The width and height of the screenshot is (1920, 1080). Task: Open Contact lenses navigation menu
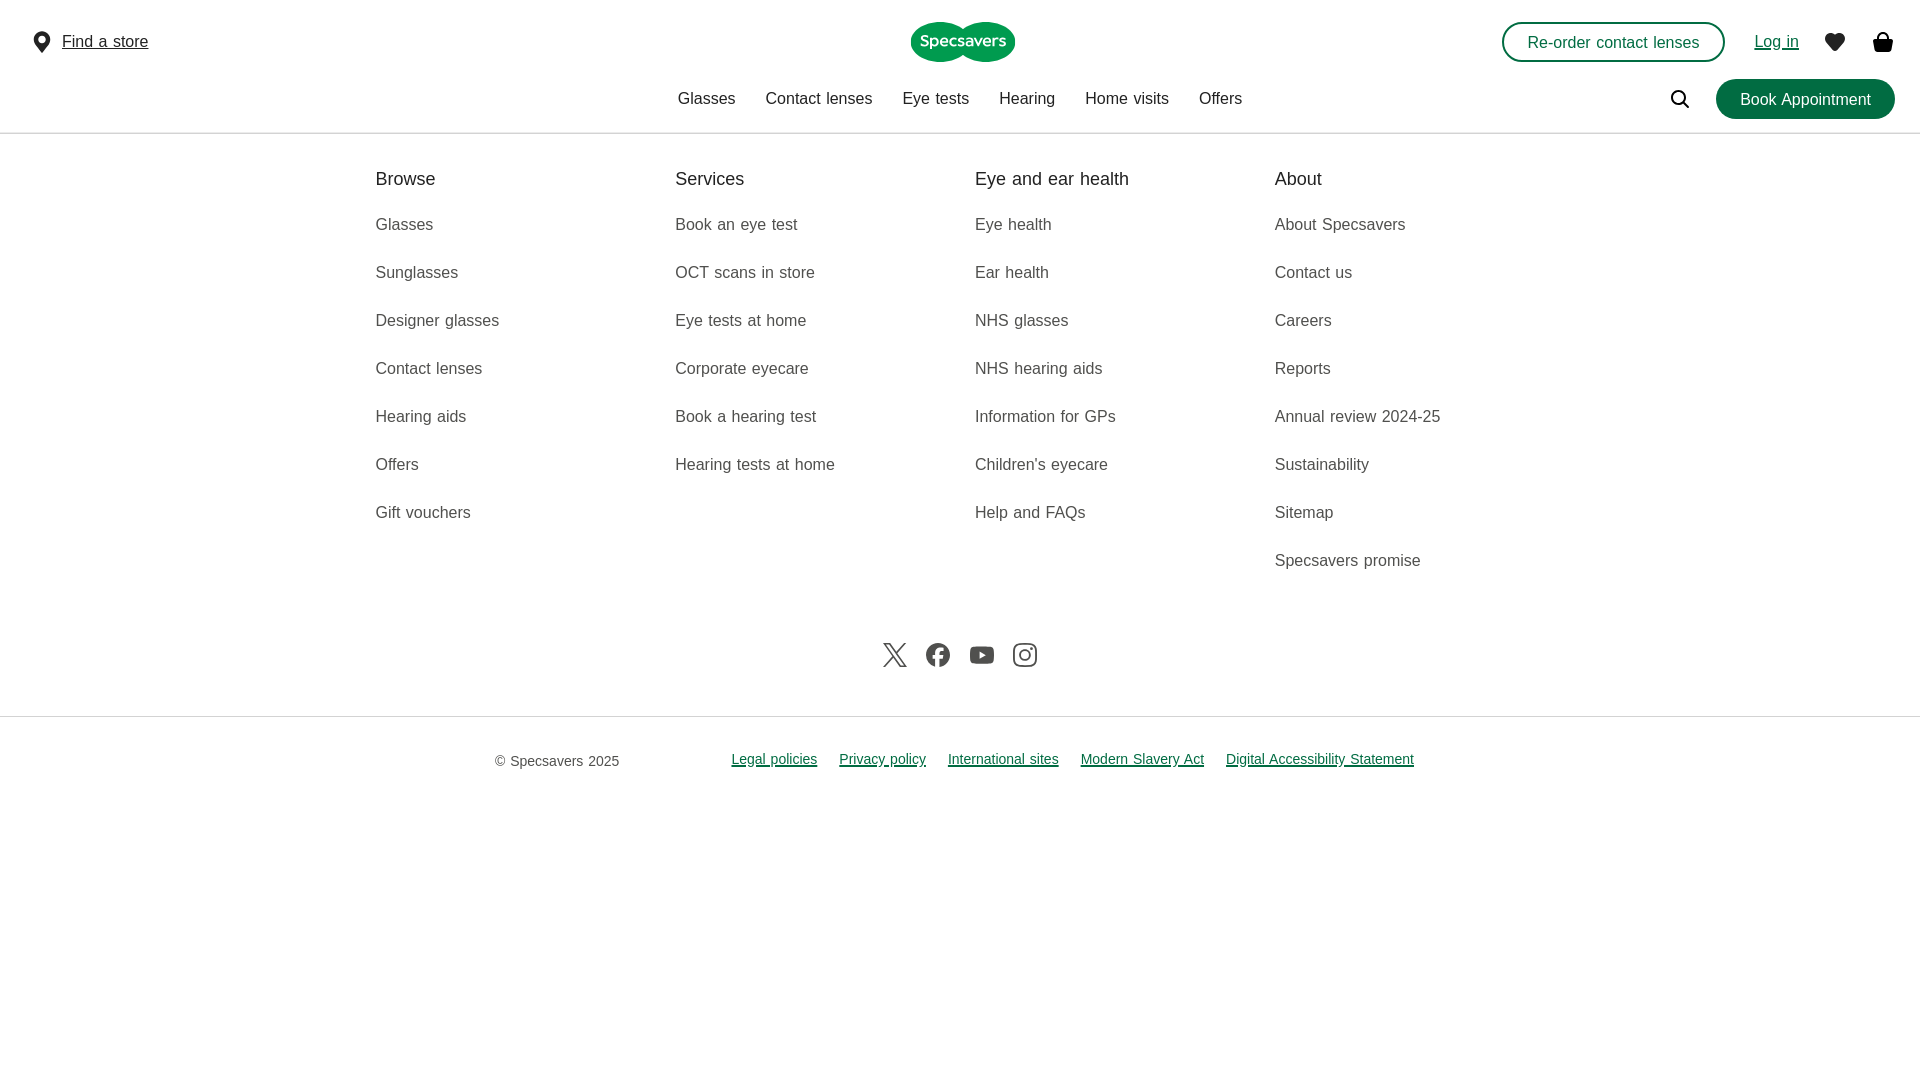818,99
